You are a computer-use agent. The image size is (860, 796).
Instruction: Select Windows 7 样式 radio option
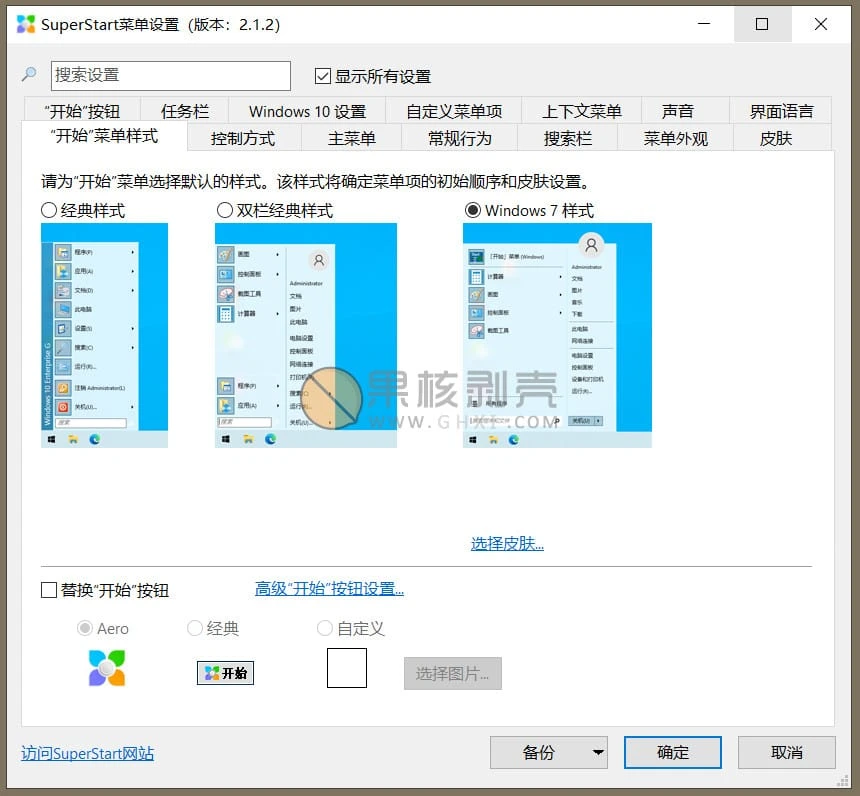click(x=473, y=210)
